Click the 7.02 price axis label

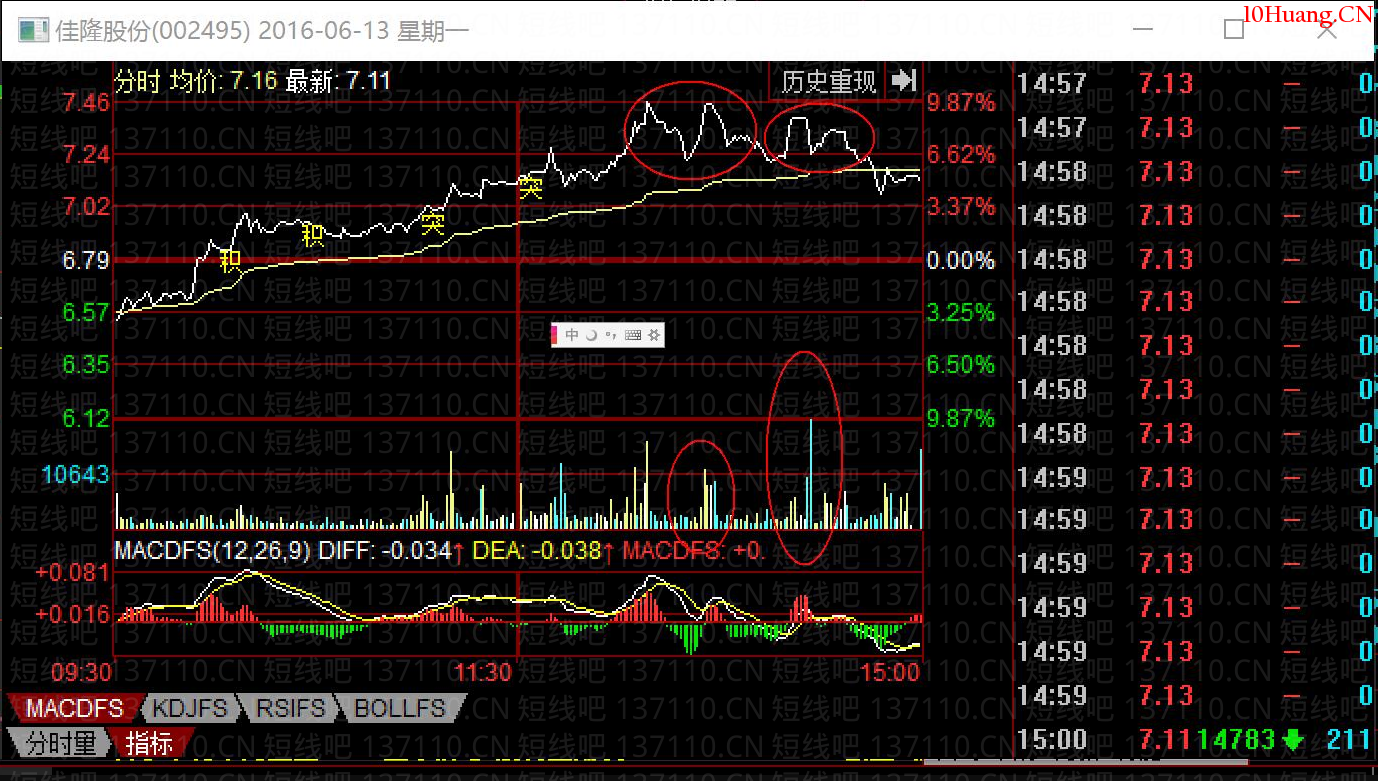(x=85, y=207)
